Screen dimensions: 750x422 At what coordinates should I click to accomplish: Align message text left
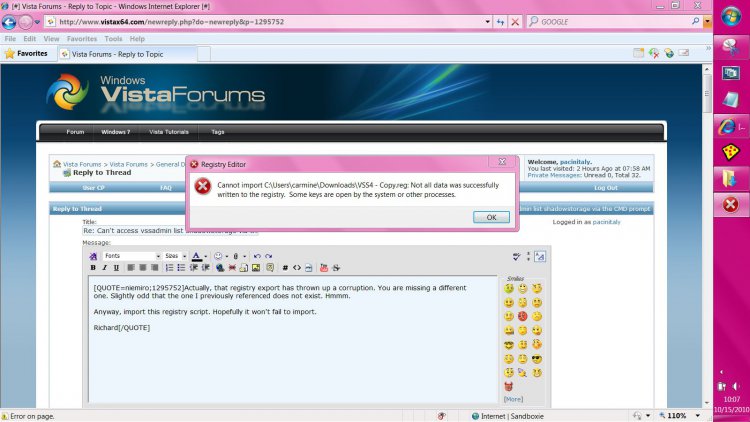(131, 268)
